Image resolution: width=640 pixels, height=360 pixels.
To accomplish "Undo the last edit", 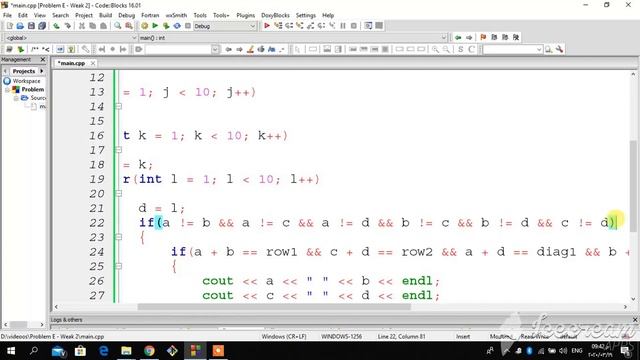I will click(56, 26).
